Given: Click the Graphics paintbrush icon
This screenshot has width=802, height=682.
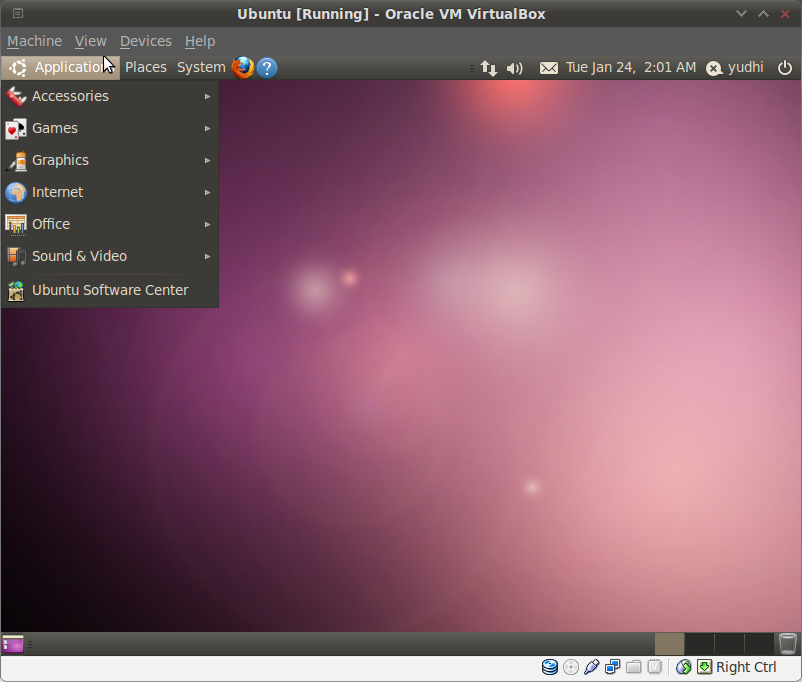Looking at the screenshot, I should tap(16, 161).
